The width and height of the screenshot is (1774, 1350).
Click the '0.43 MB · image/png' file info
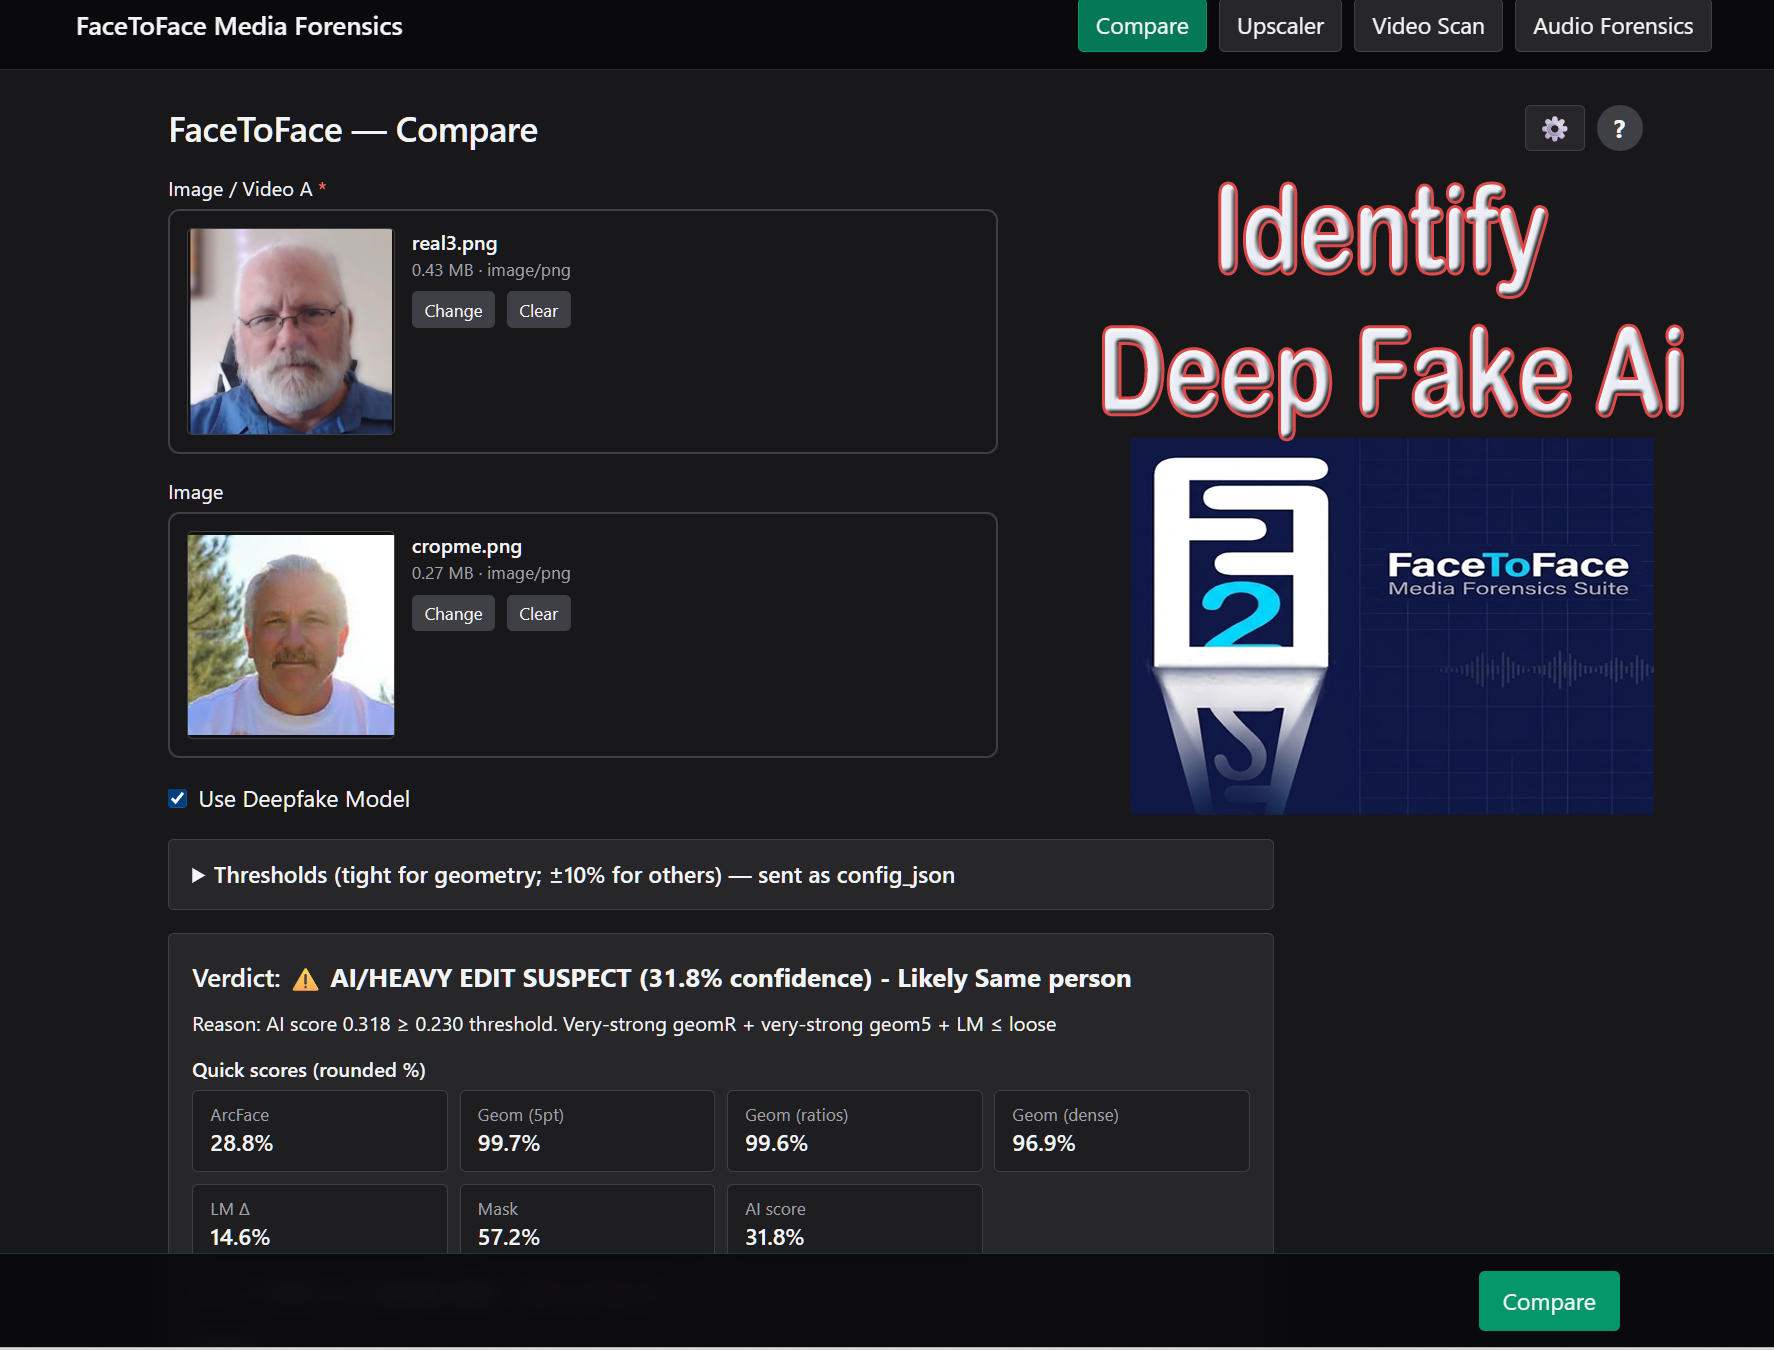coord(491,270)
